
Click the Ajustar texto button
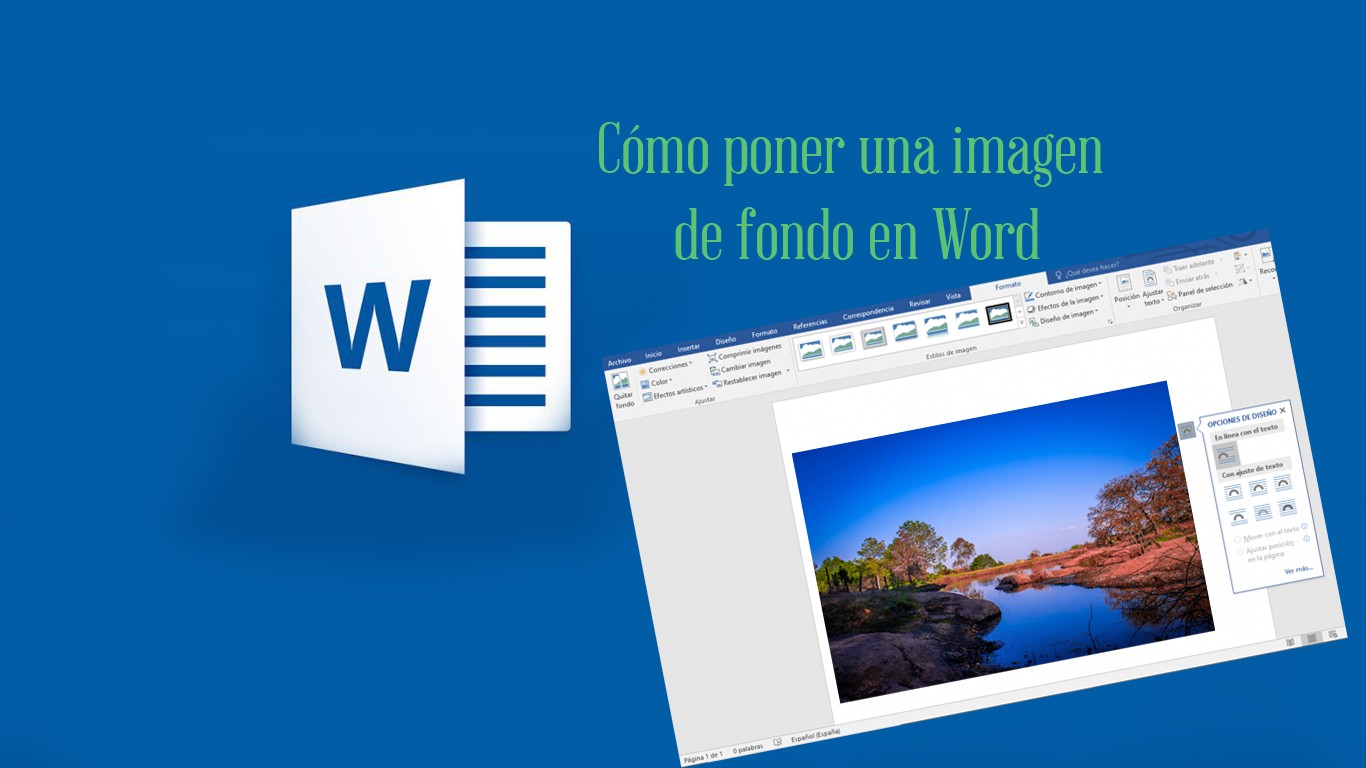click(1153, 288)
